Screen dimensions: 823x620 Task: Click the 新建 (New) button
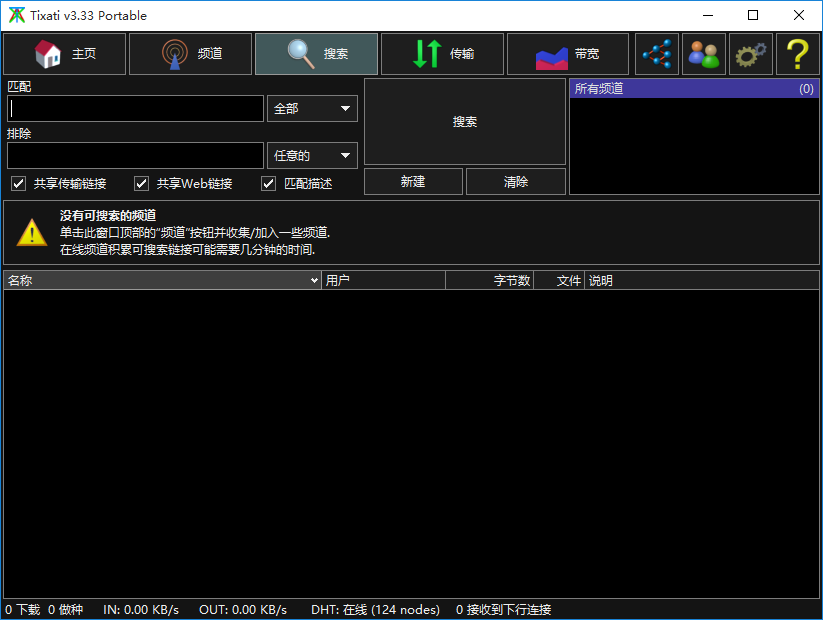pyautogui.click(x=414, y=182)
